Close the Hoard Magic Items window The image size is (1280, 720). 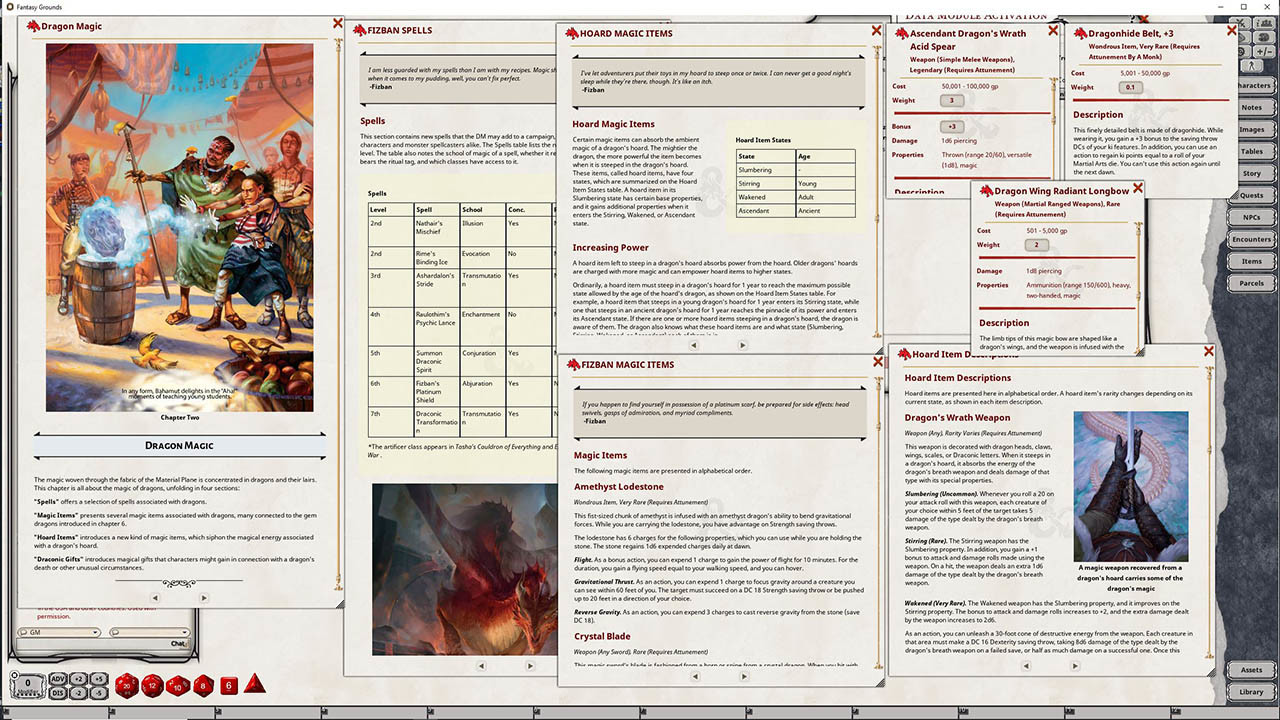point(876,32)
